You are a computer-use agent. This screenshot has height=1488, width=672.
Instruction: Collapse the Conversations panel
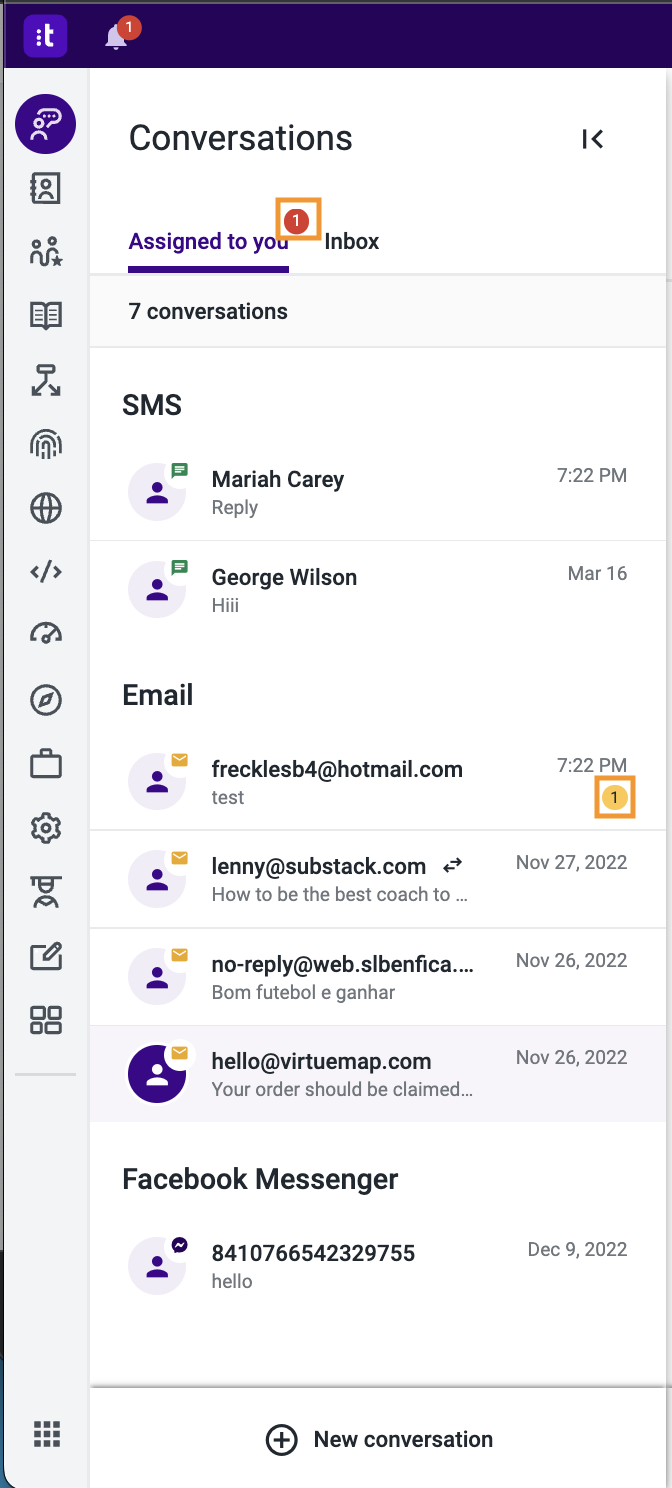pos(593,139)
